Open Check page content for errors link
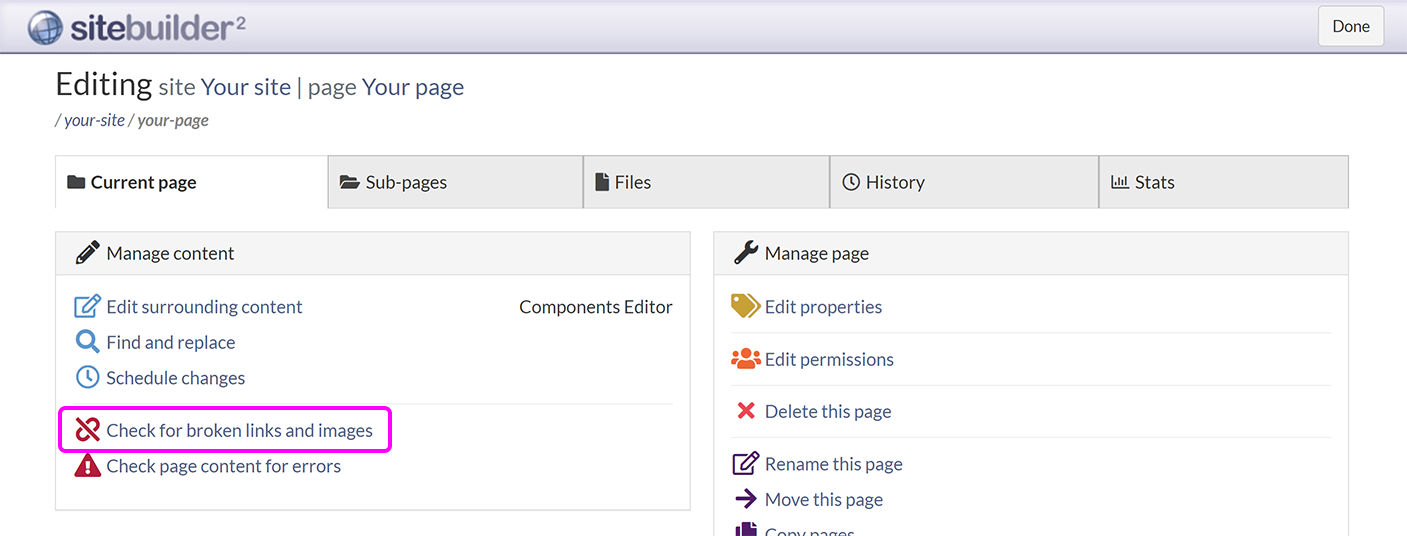The width and height of the screenshot is (1407, 536). pyautogui.click(x=223, y=466)
